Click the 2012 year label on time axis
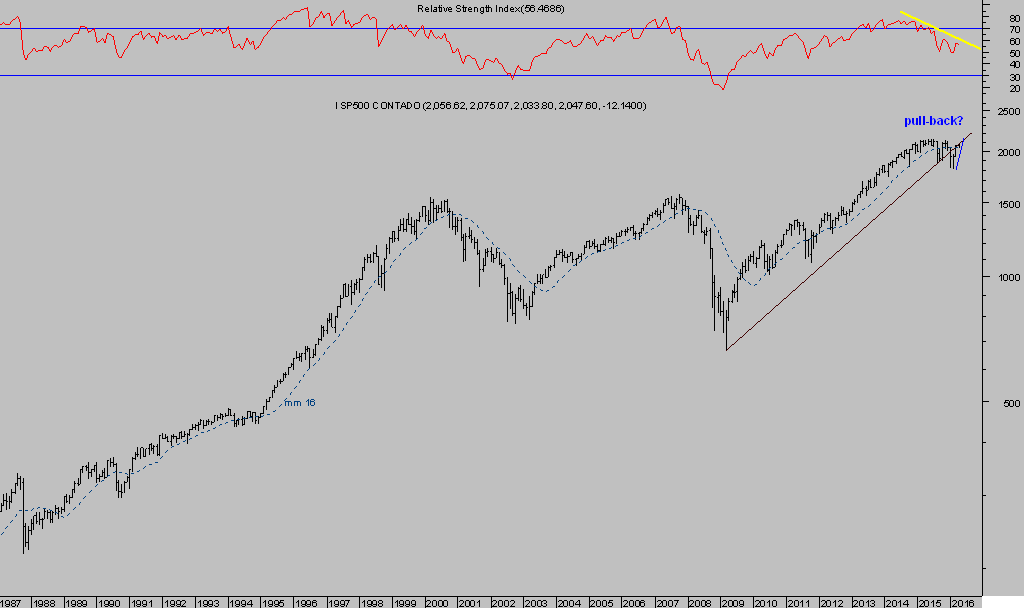Viewport: 1024px width, 608px height. 831,603
